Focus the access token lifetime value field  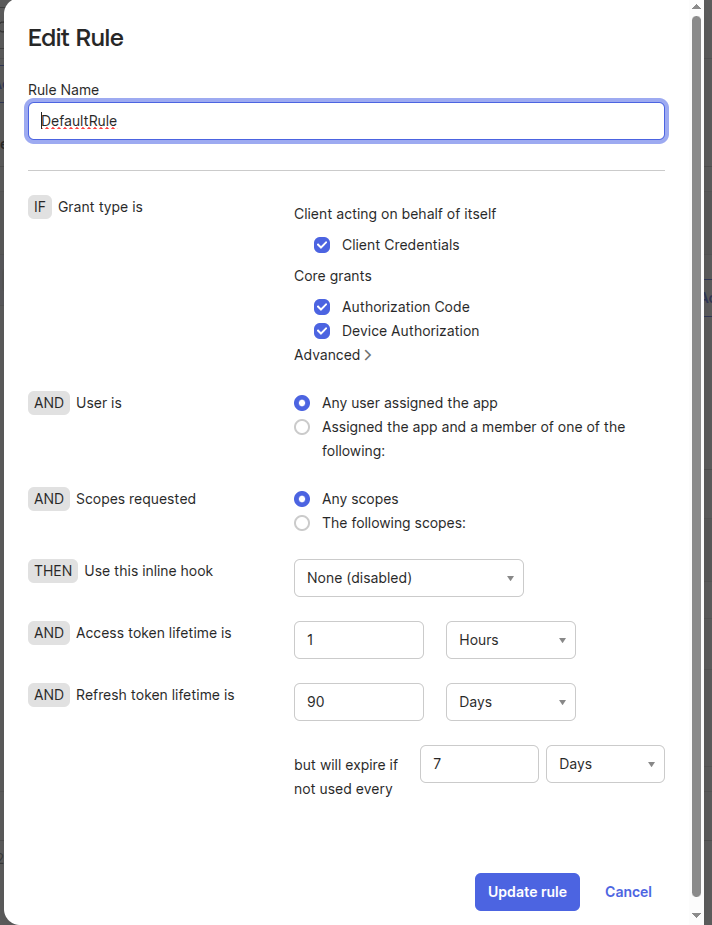pyautogui.click(x=358, y=640)
